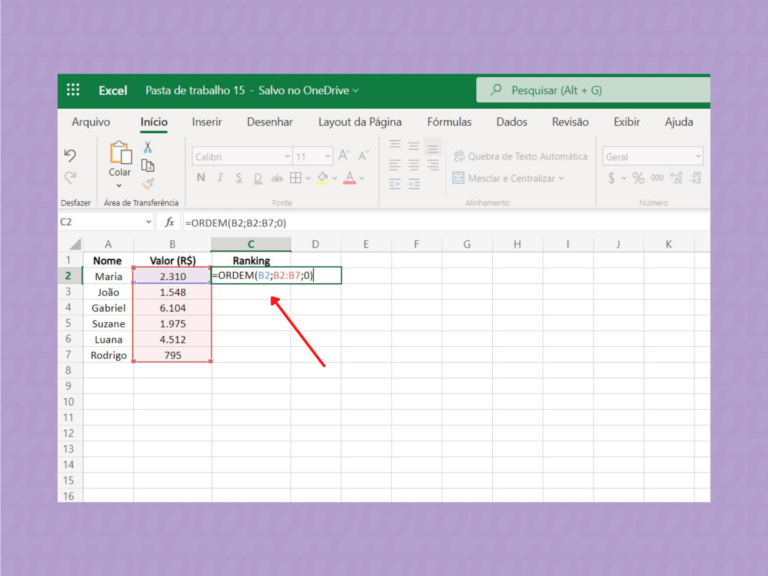Apply thousands separator 000 icon
This screenshot has height=576, width=768.
pyautogui.click(x=657, y=178)
